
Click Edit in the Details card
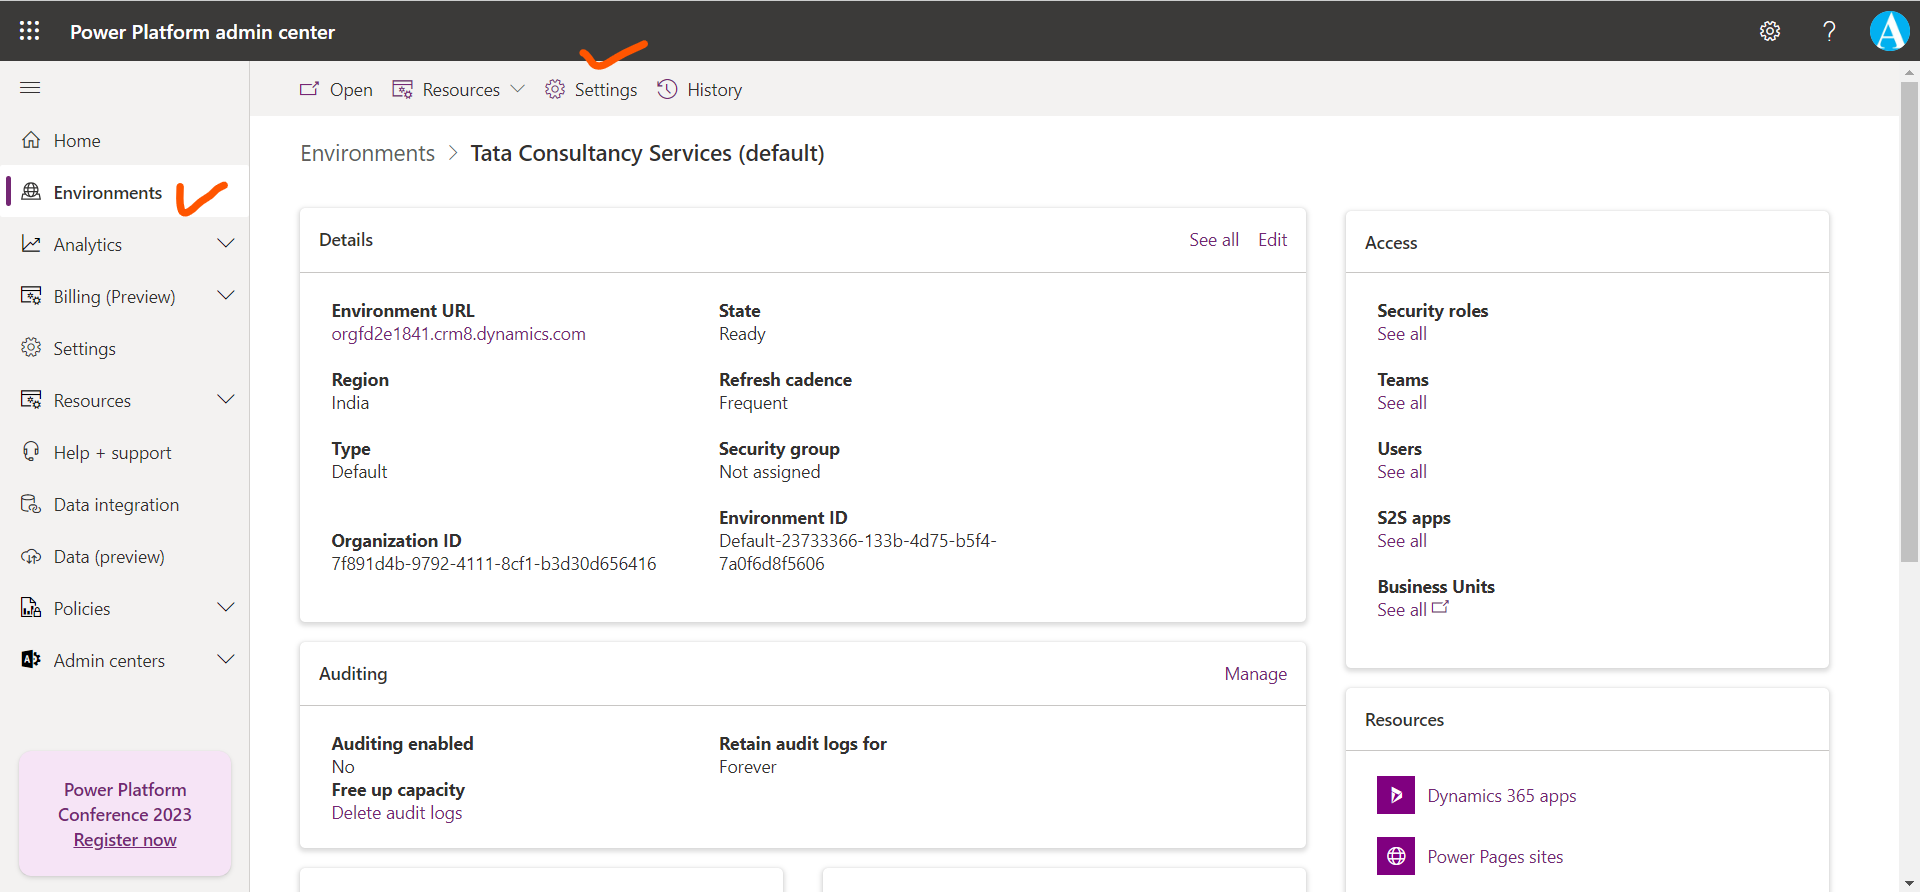(1272, 240)
